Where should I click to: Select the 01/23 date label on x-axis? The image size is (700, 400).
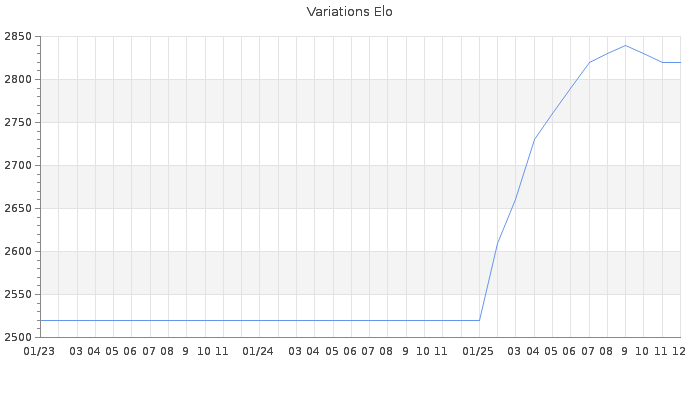coord(40,351)
